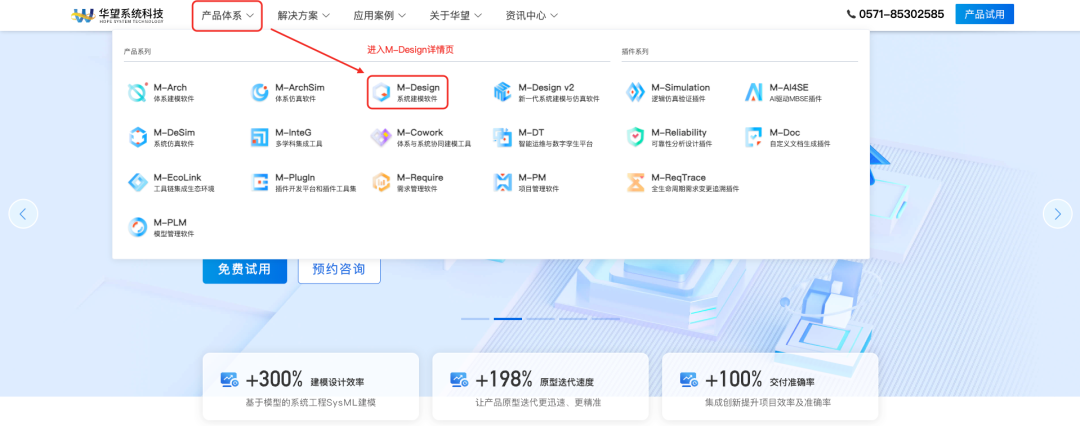The height and width of the screenshot is (426, 1080).
Task: Click the phone number 0571-85302585
Action: tap(901, 14)
